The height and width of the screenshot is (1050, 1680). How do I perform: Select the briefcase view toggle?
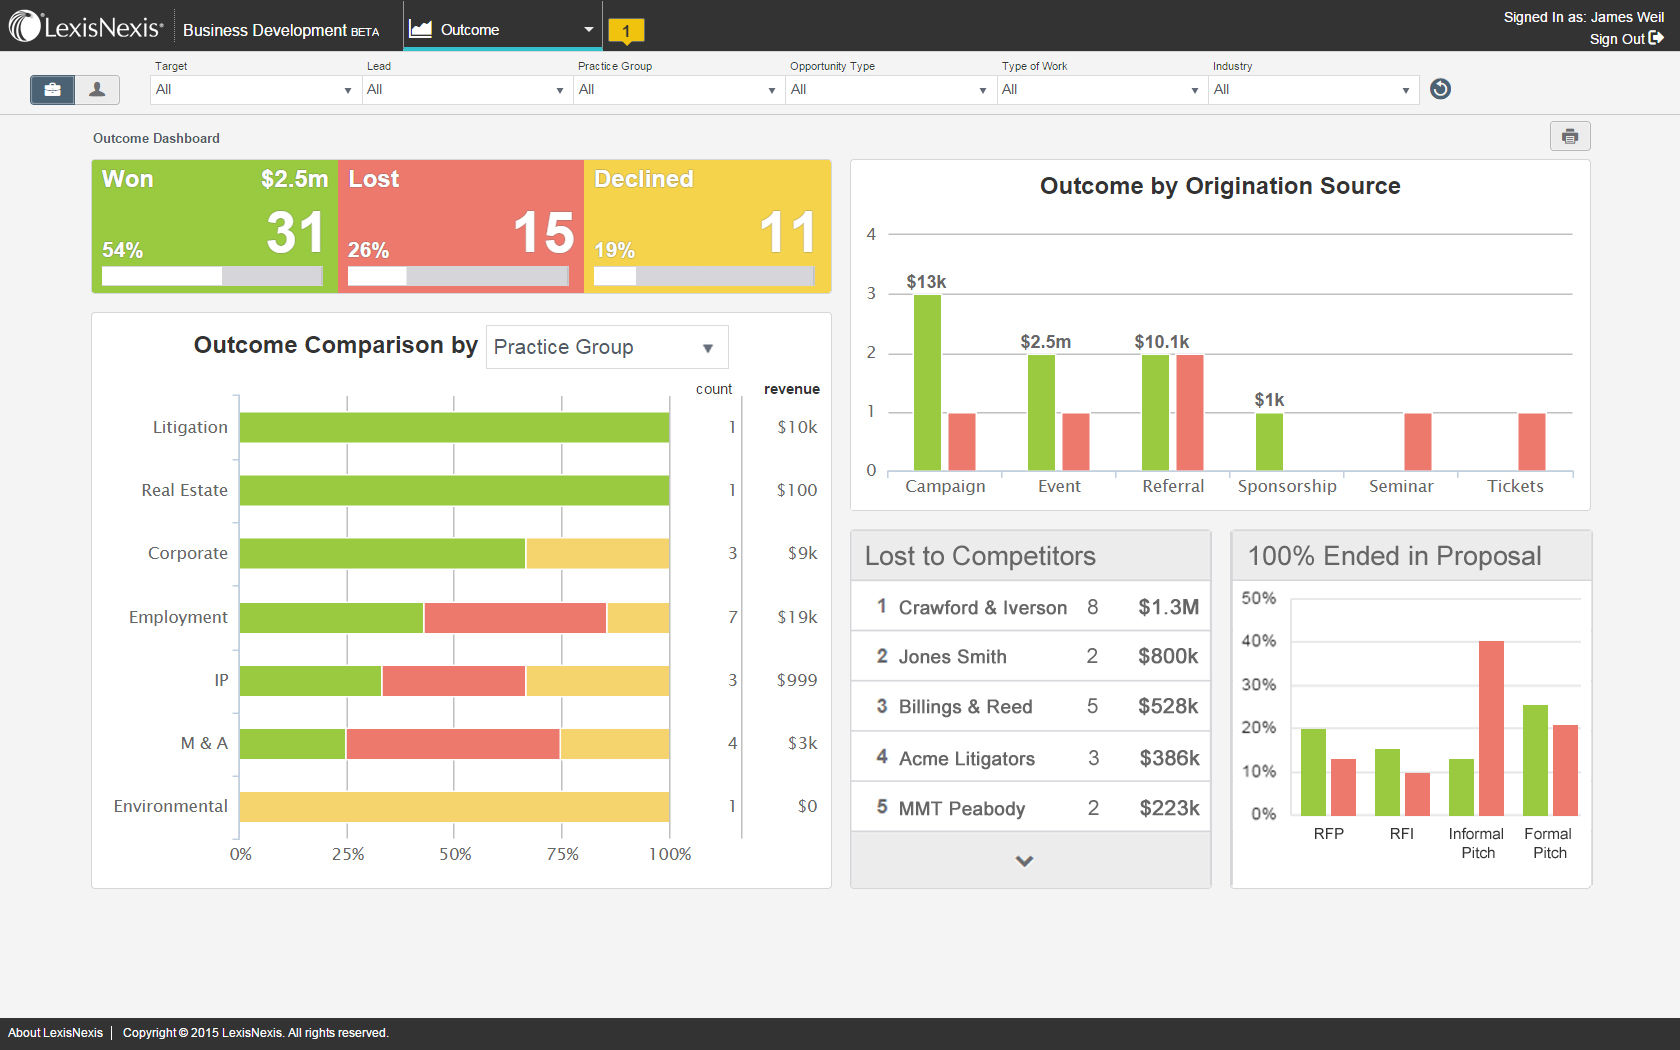52,90
